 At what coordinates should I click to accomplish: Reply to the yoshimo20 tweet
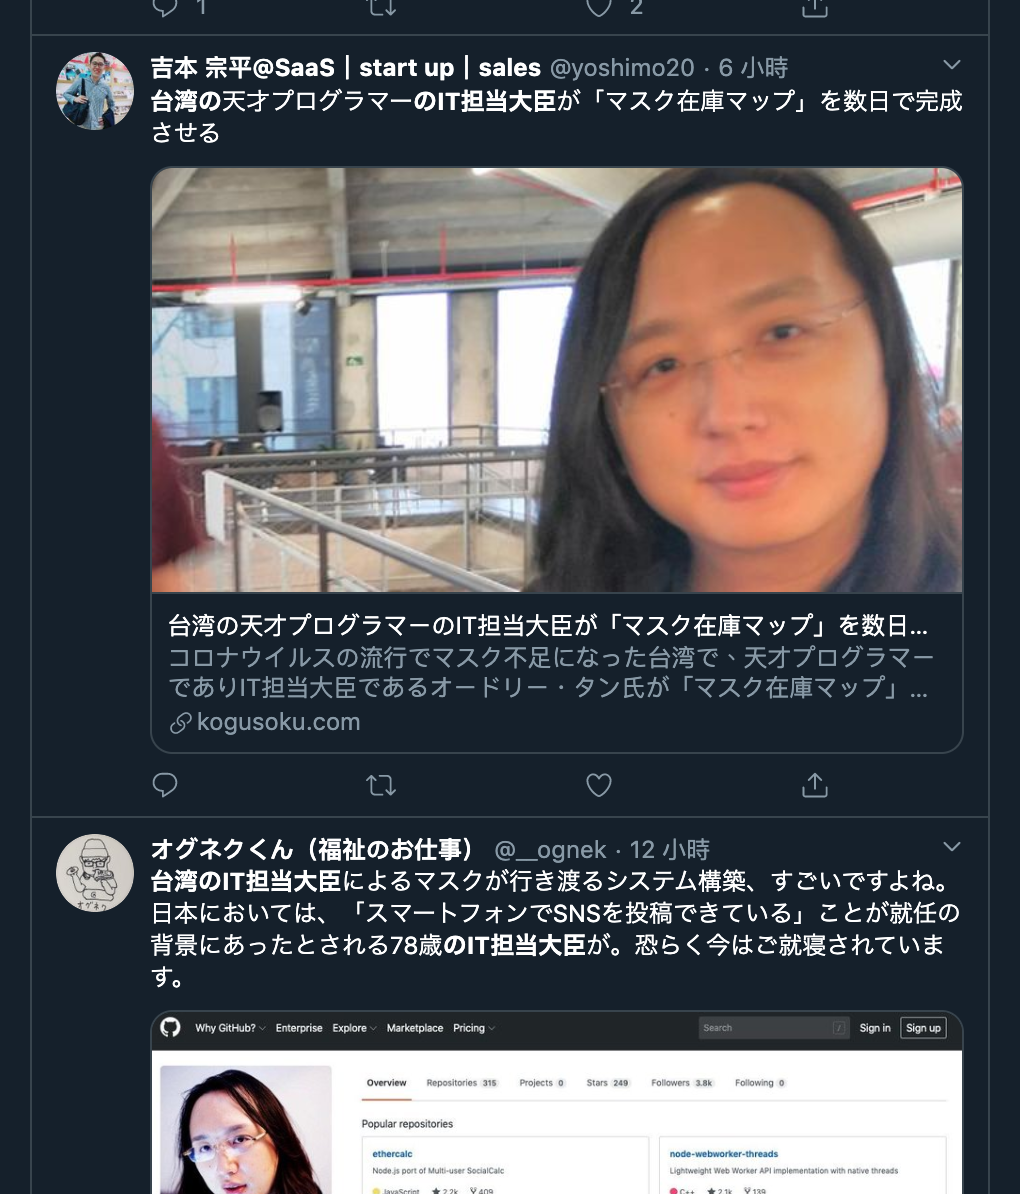165,784
